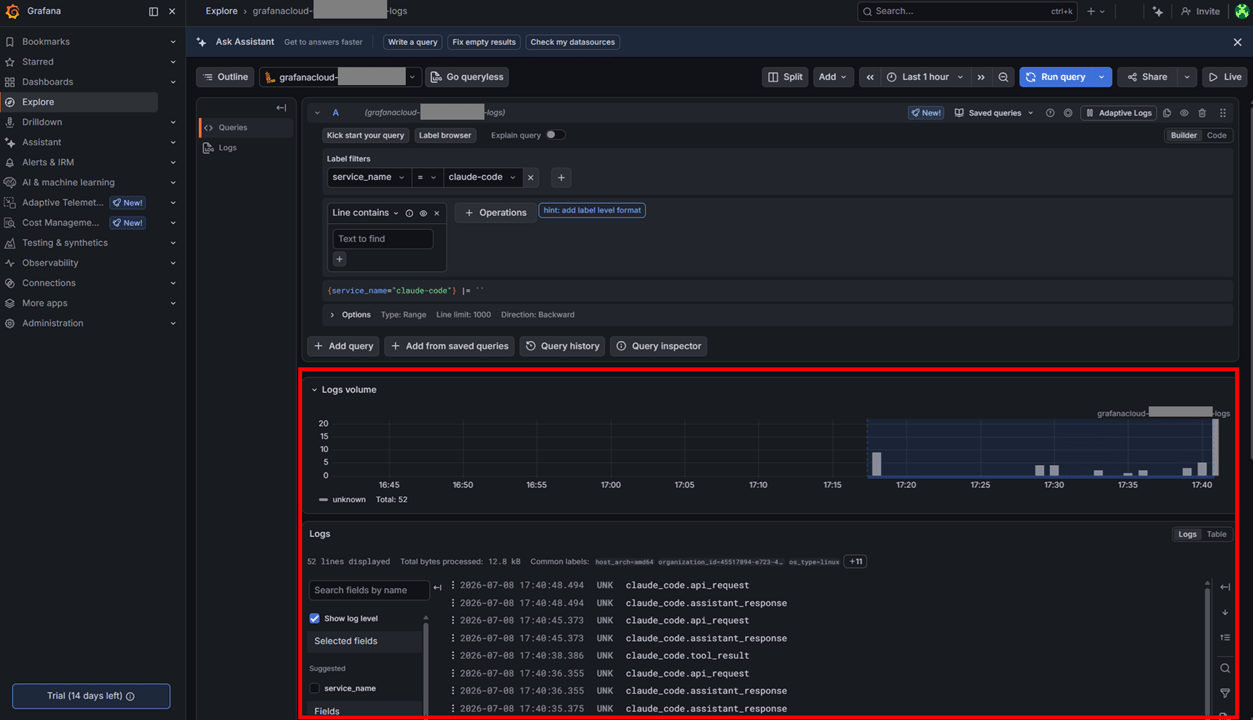This screenshot has width=1253, height=720.
Task: Open the service_name label dropdown
Action: click(369, 177)
